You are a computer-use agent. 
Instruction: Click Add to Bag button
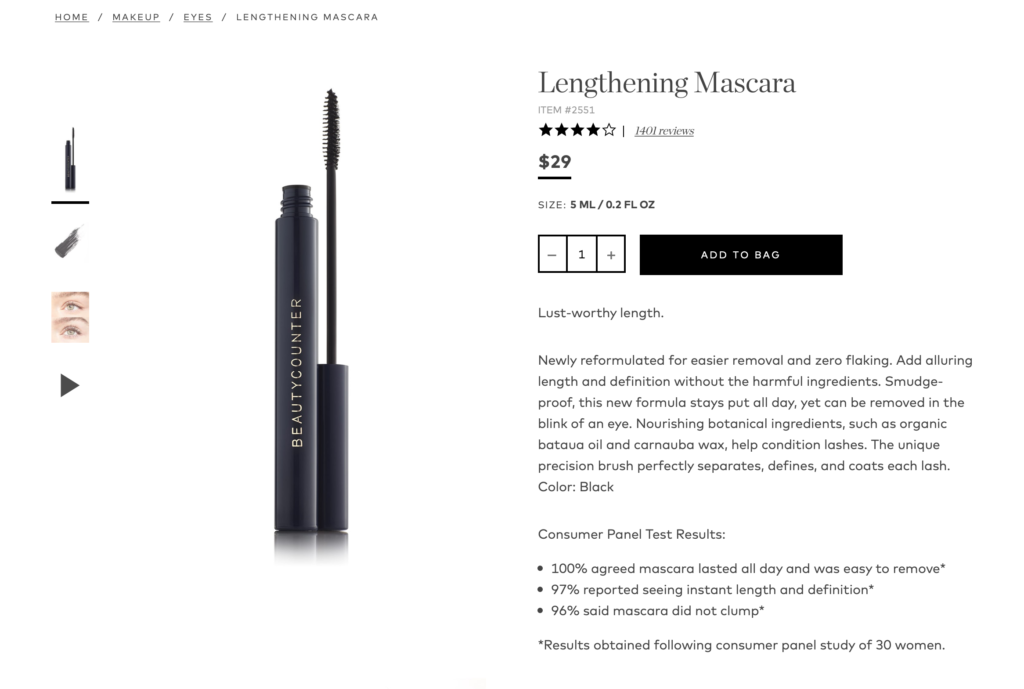741,255
